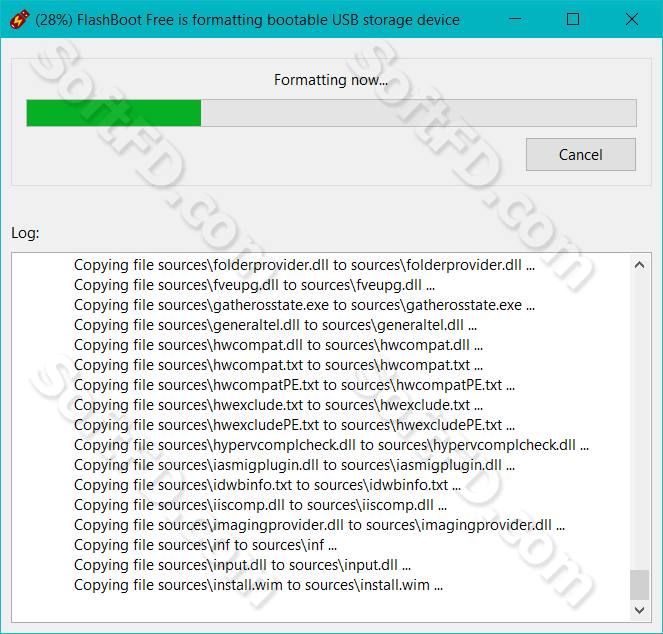The height and width of the screenshot is (634, 663).
Task: Click the Cancel button
Action: (x=581, y=154)
